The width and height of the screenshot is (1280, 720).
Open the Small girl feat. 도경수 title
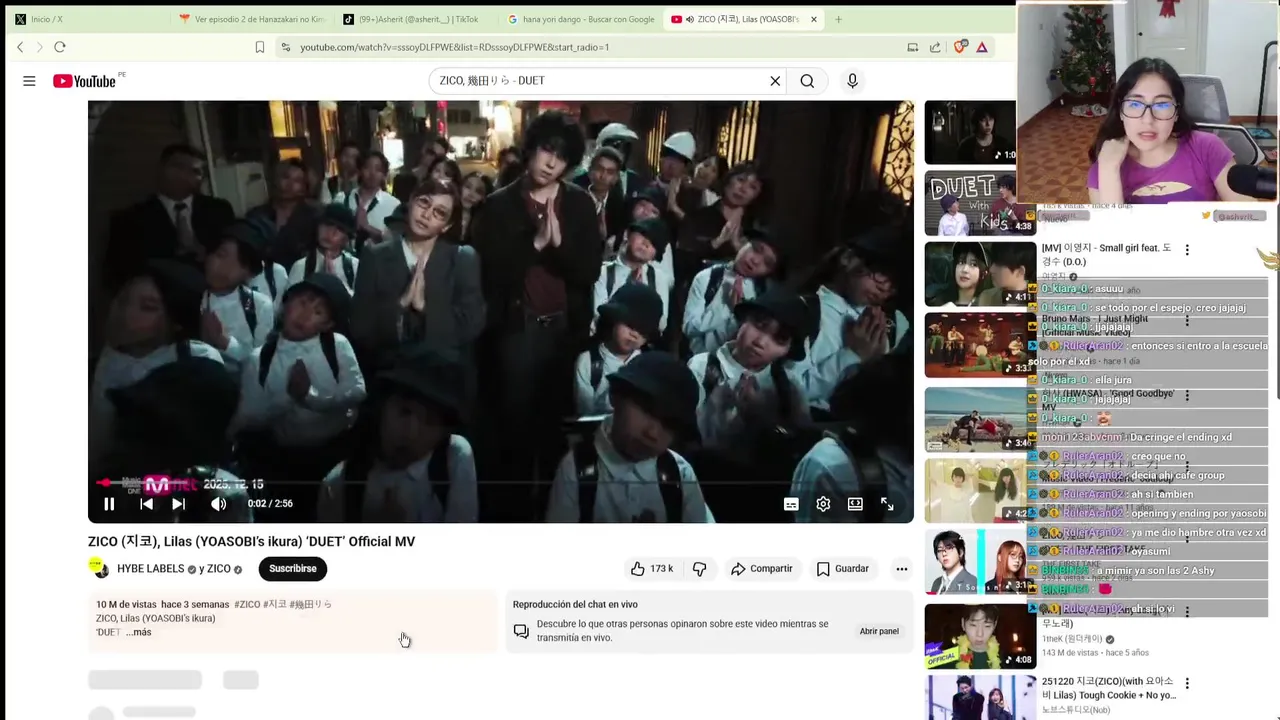[x=1106, y=255]
